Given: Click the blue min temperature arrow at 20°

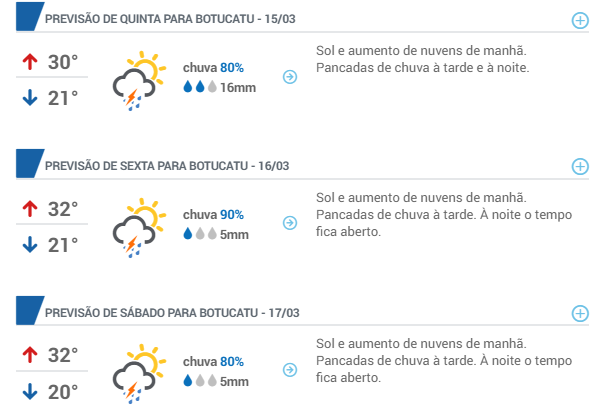Looking at the screenshot, I should (30, 391).
